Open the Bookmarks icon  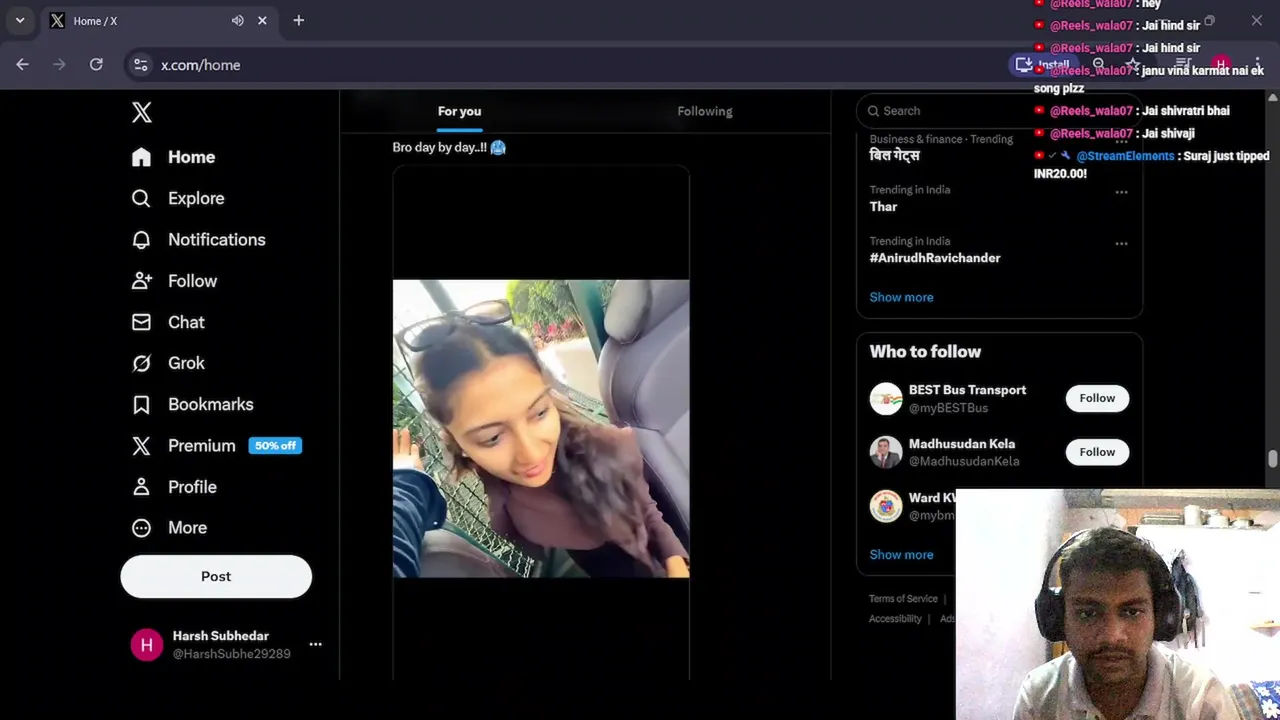coord(141,405)
